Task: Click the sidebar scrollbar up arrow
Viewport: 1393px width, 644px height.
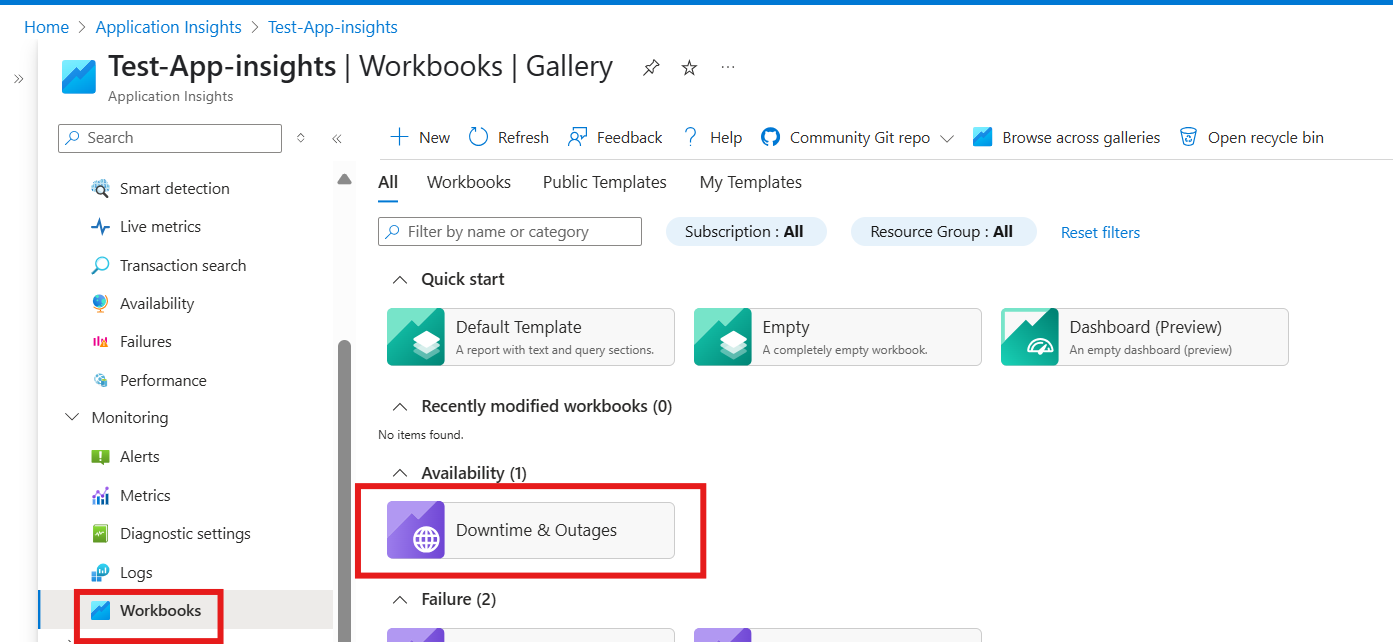Action: point(345,179)
